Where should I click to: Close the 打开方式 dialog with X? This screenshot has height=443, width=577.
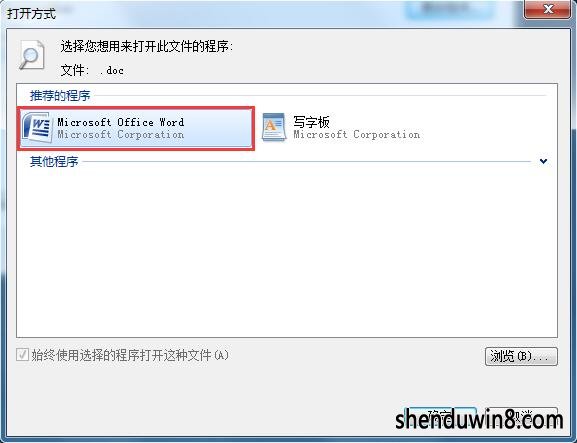tap(548, 9)
